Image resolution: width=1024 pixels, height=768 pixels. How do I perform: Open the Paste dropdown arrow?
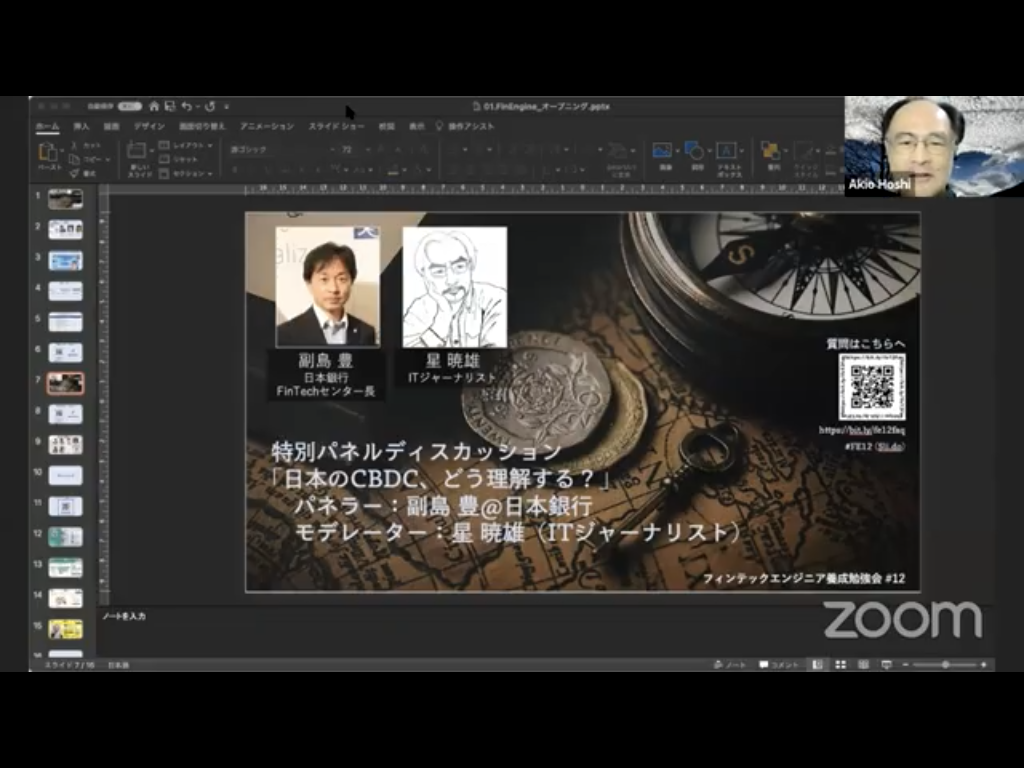(62, 151)
